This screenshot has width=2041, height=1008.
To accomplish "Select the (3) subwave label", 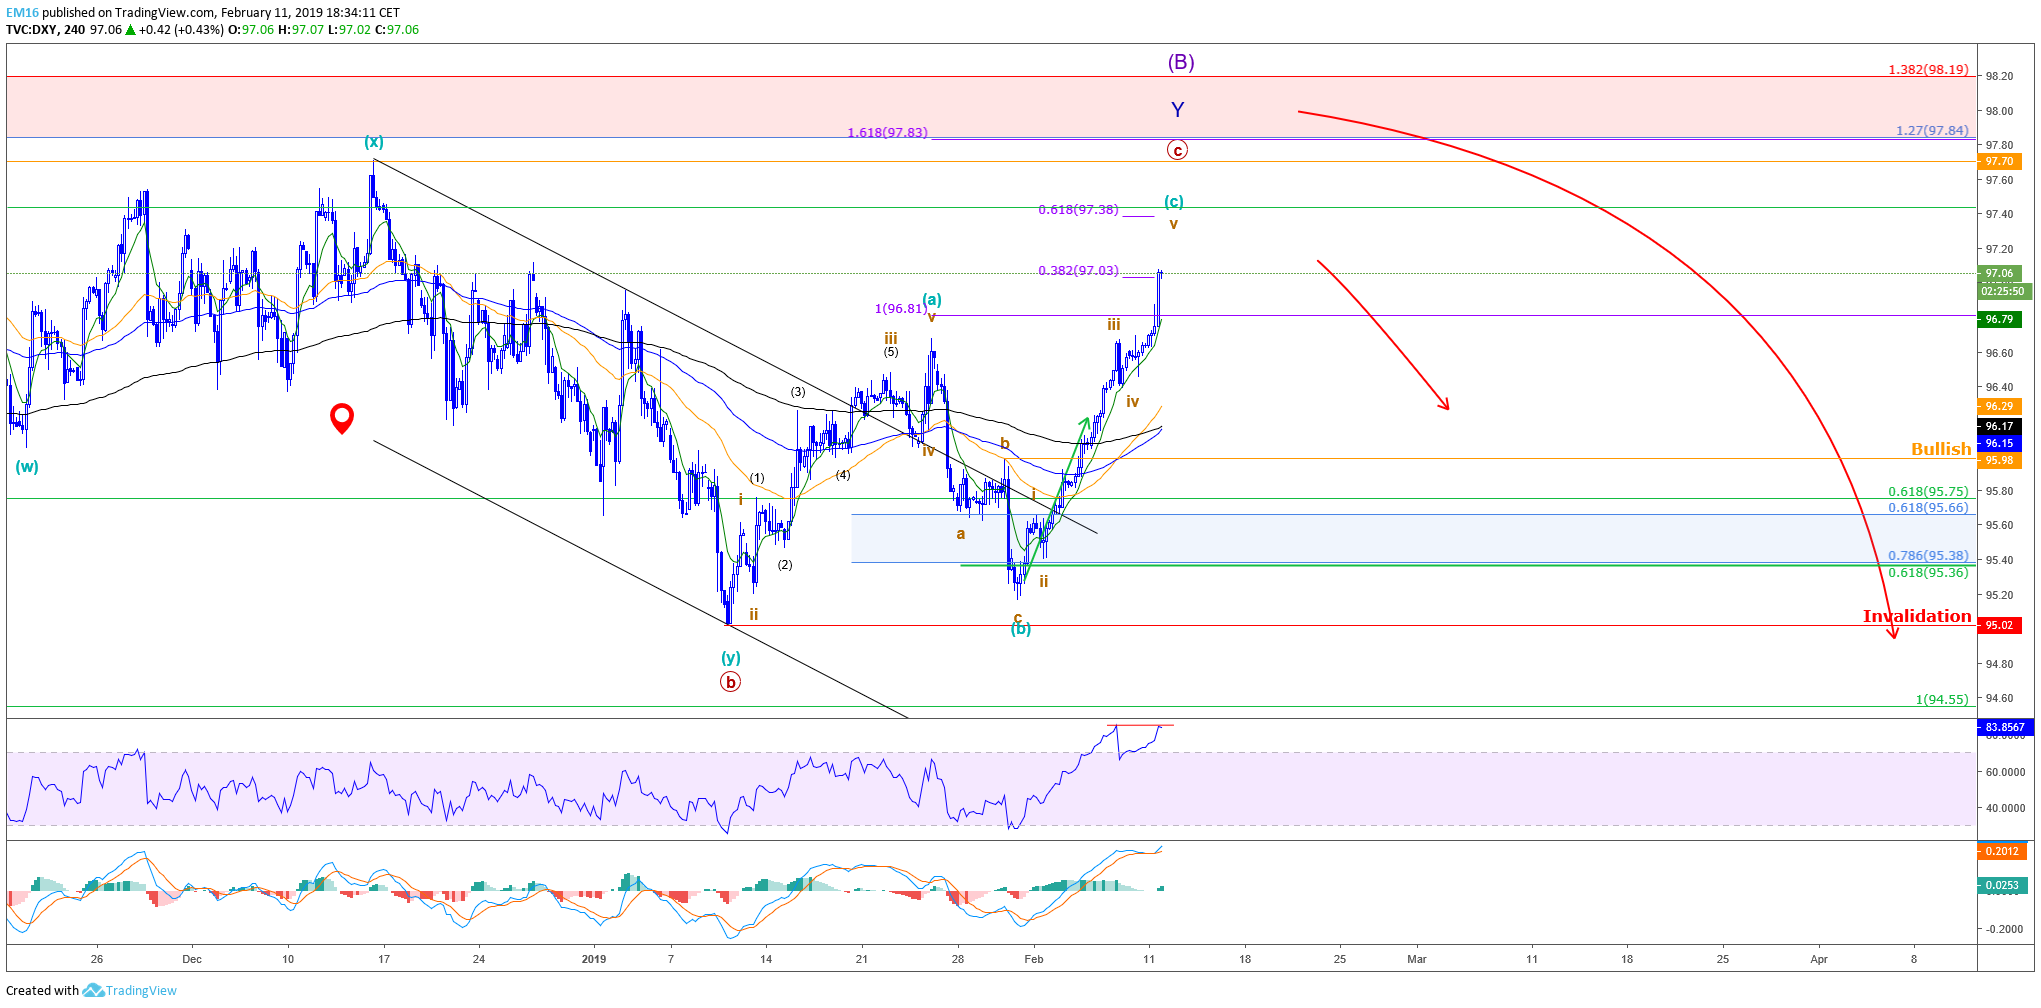I will 798,392.
